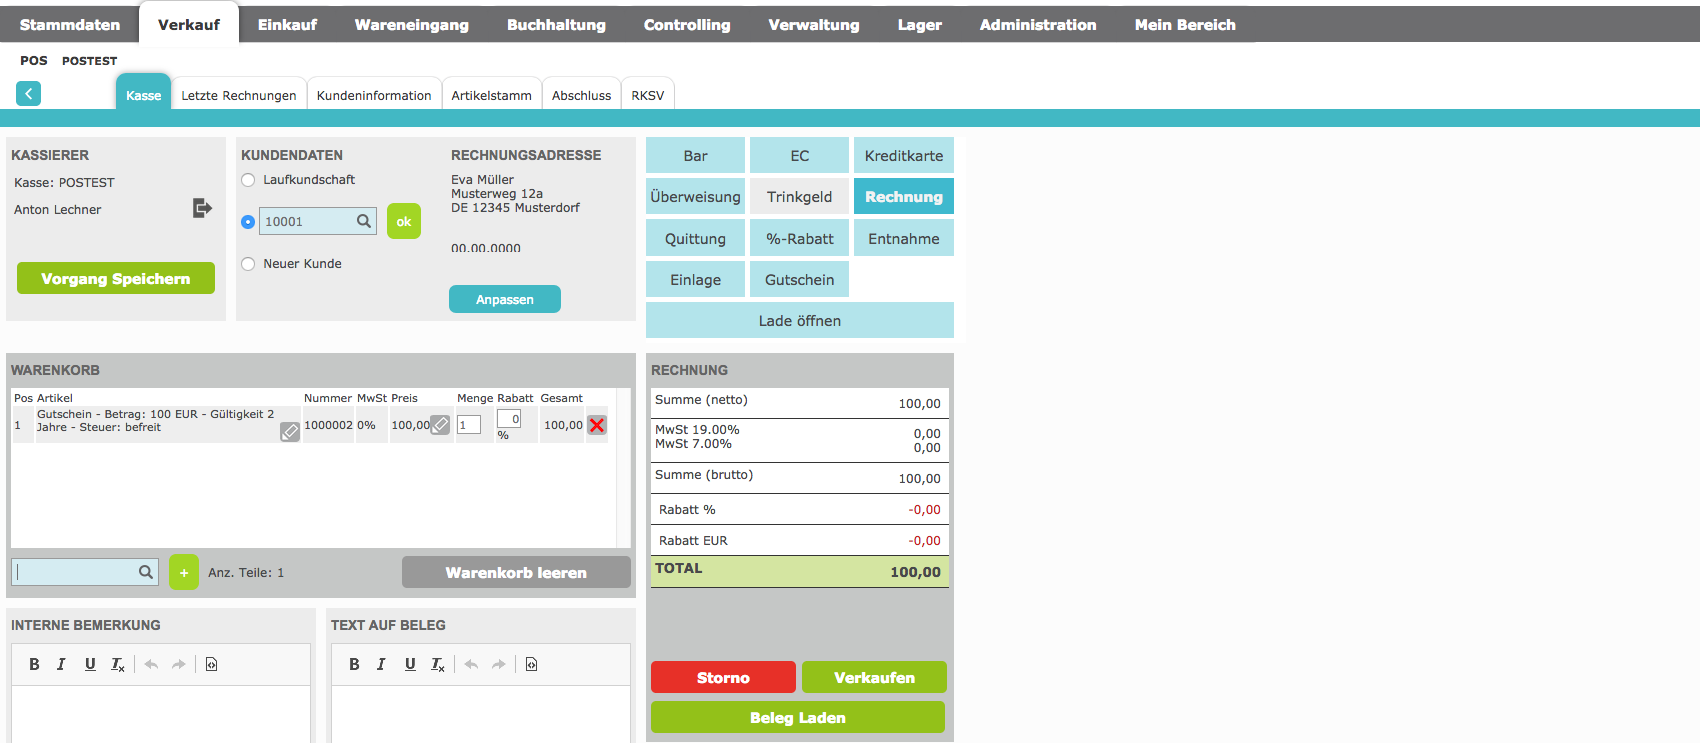
Task: Switch to the Letzte Rechnungen tab
Action: click(238, 96)
